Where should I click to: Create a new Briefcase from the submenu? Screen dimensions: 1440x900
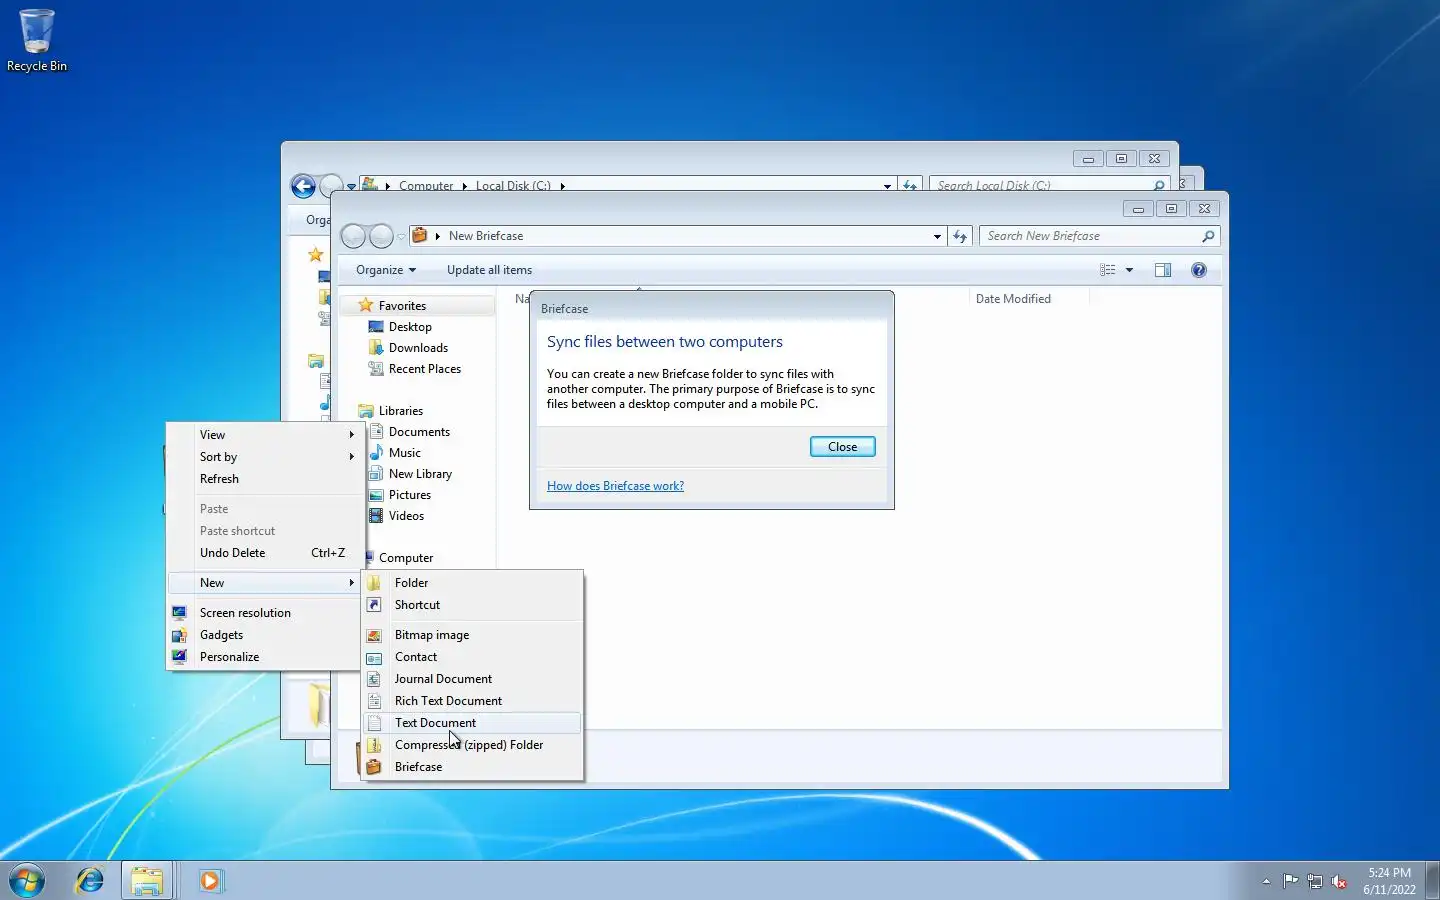click(x=472, y=767)
